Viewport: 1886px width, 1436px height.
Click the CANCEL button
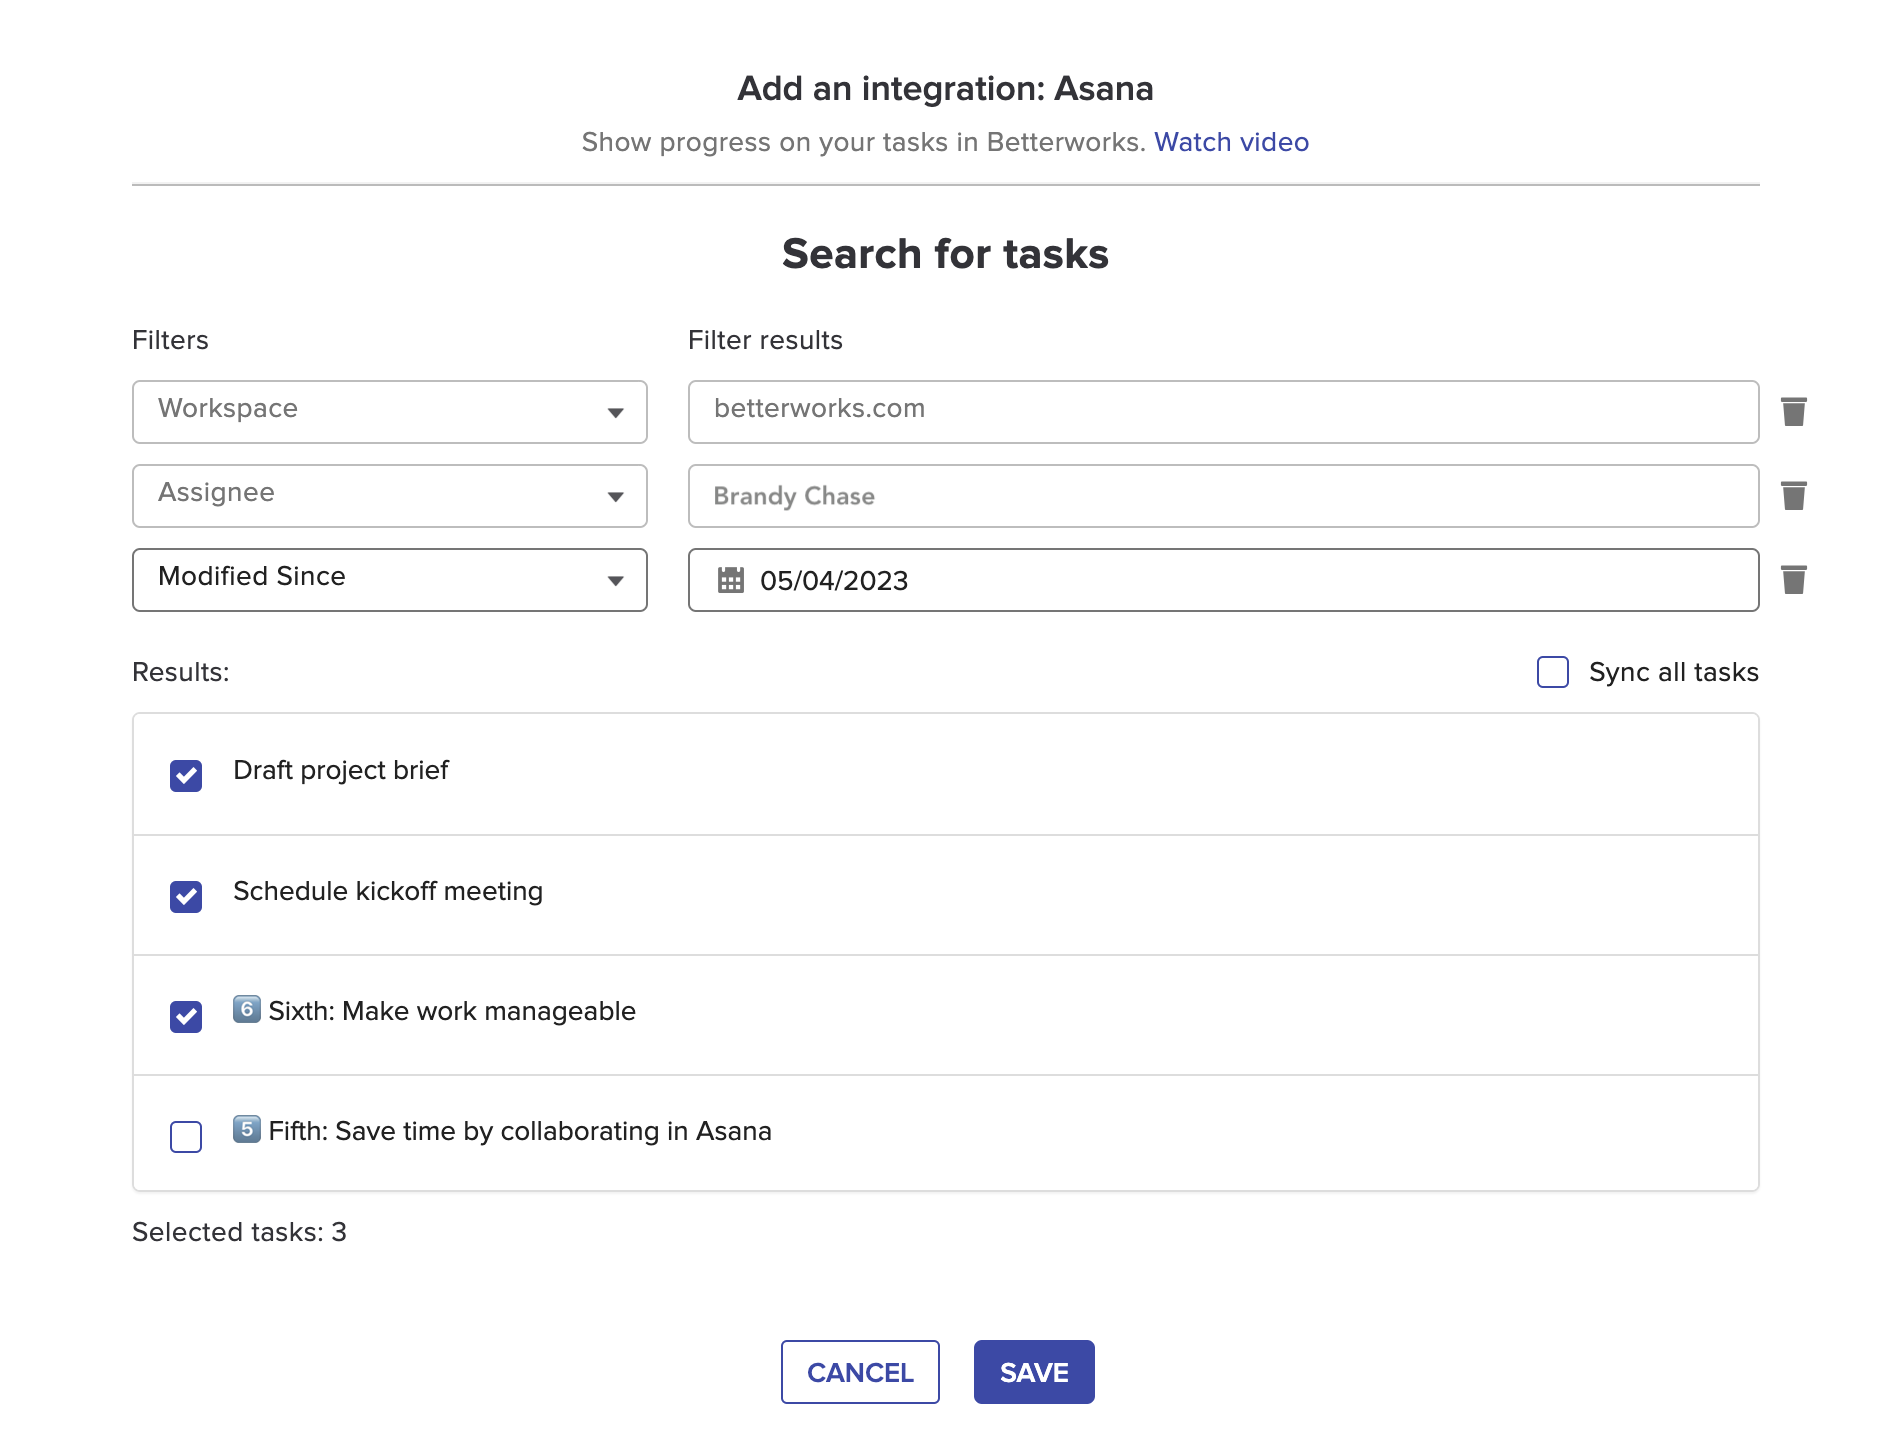tap(860, 1372)
